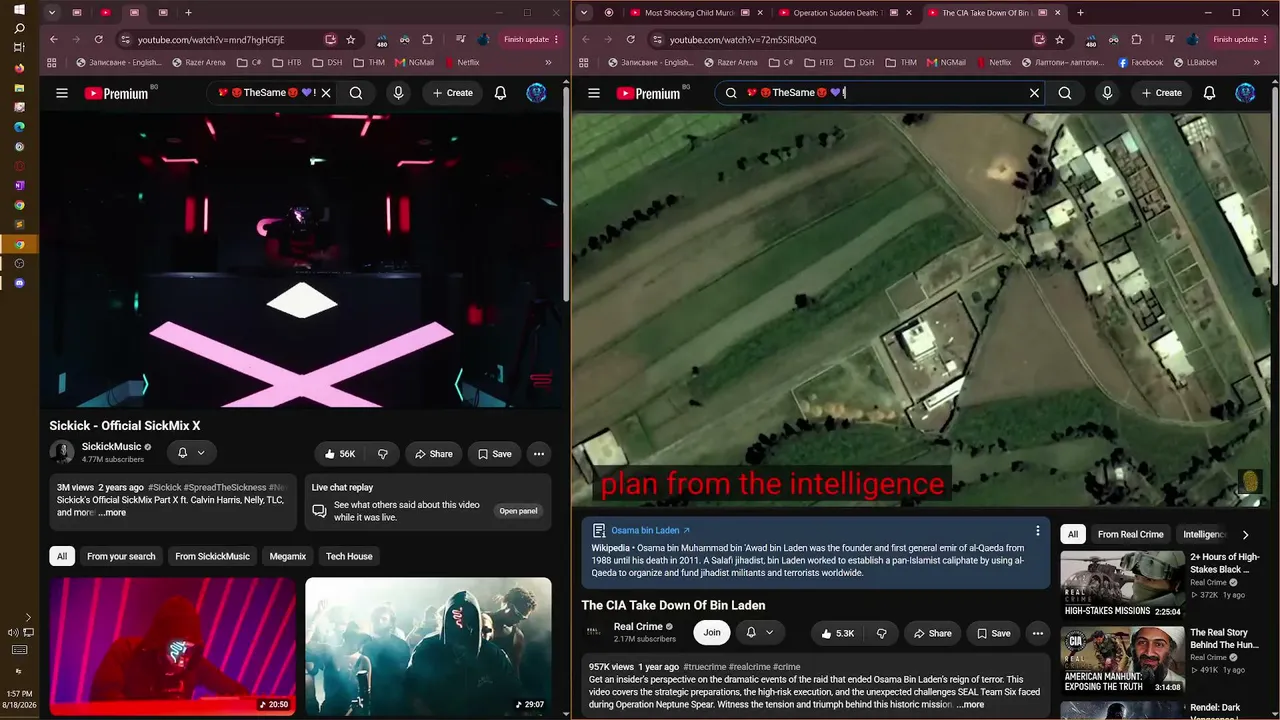Filter by Megamix chip
1280x720 pixels.
pyautogui.click(x=288, y=556)
